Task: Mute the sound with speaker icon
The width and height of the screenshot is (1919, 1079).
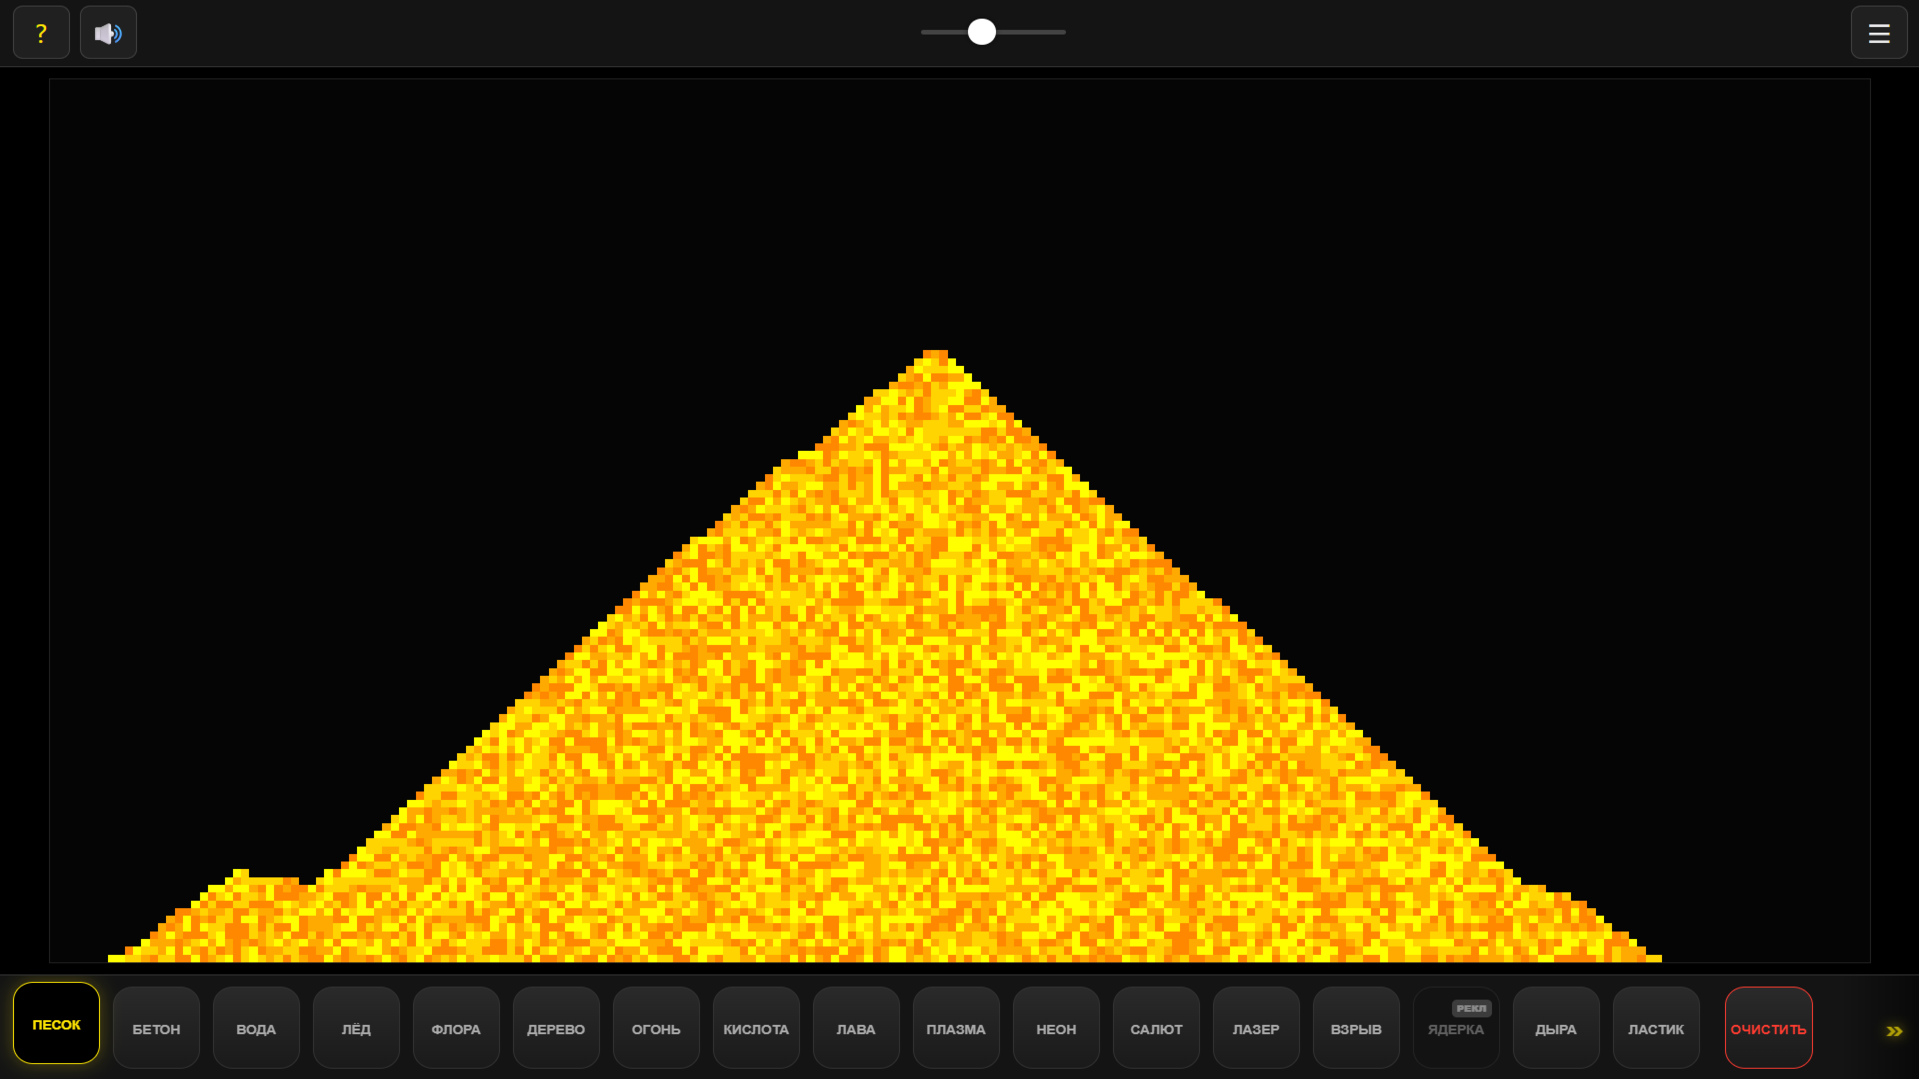Action: (108, 32)
